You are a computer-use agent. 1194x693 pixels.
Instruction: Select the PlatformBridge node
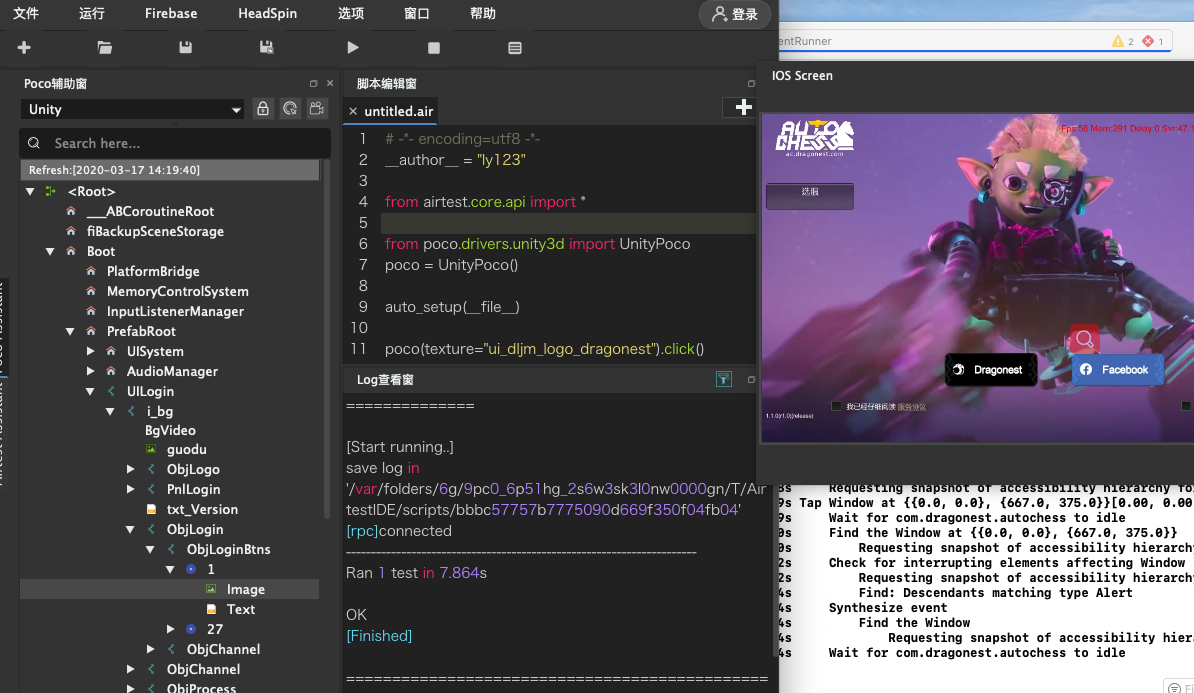pyautogui.click(x=153, y=271)
